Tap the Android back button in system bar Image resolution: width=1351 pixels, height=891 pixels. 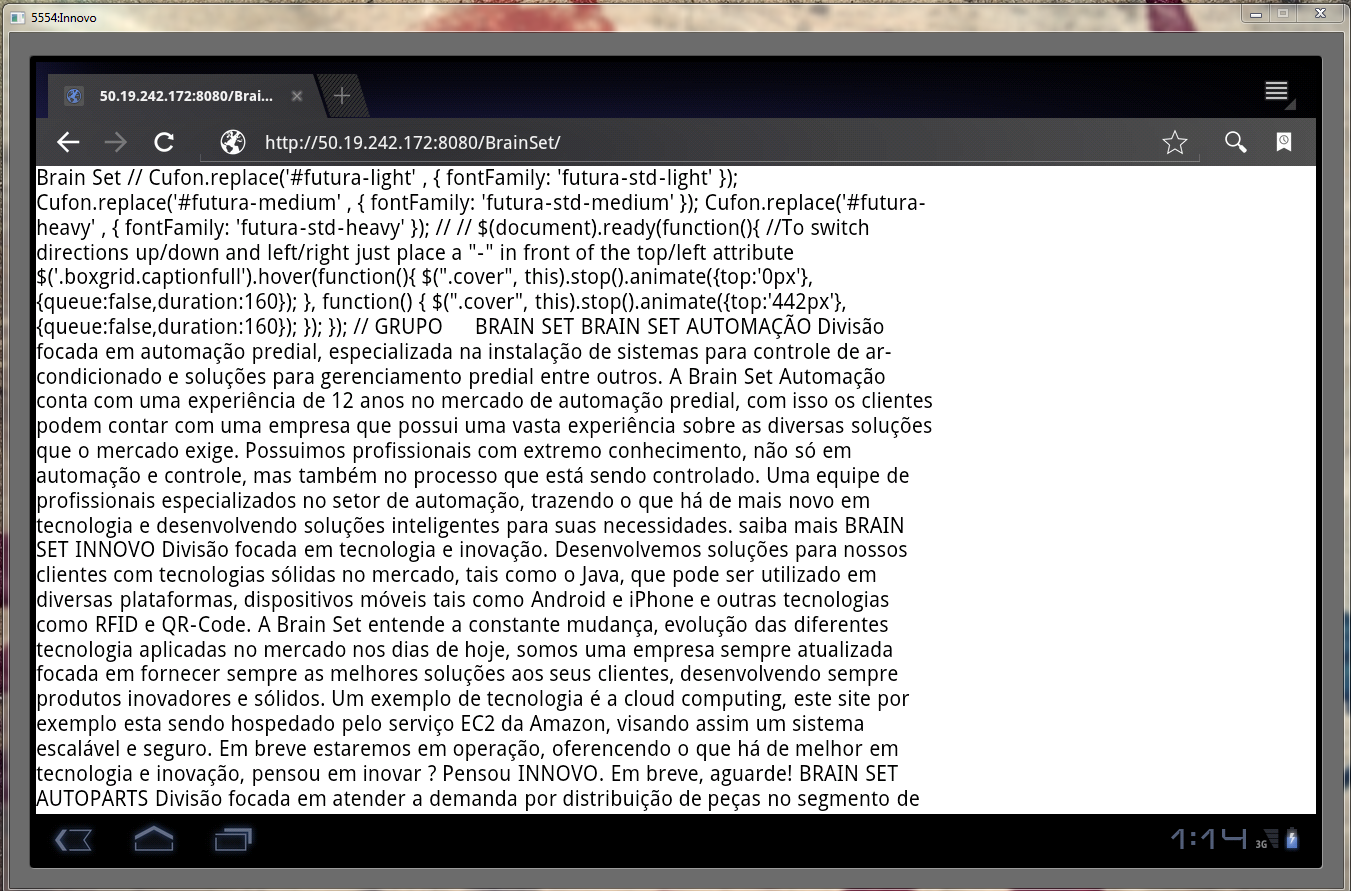click(x=74, y=840)
